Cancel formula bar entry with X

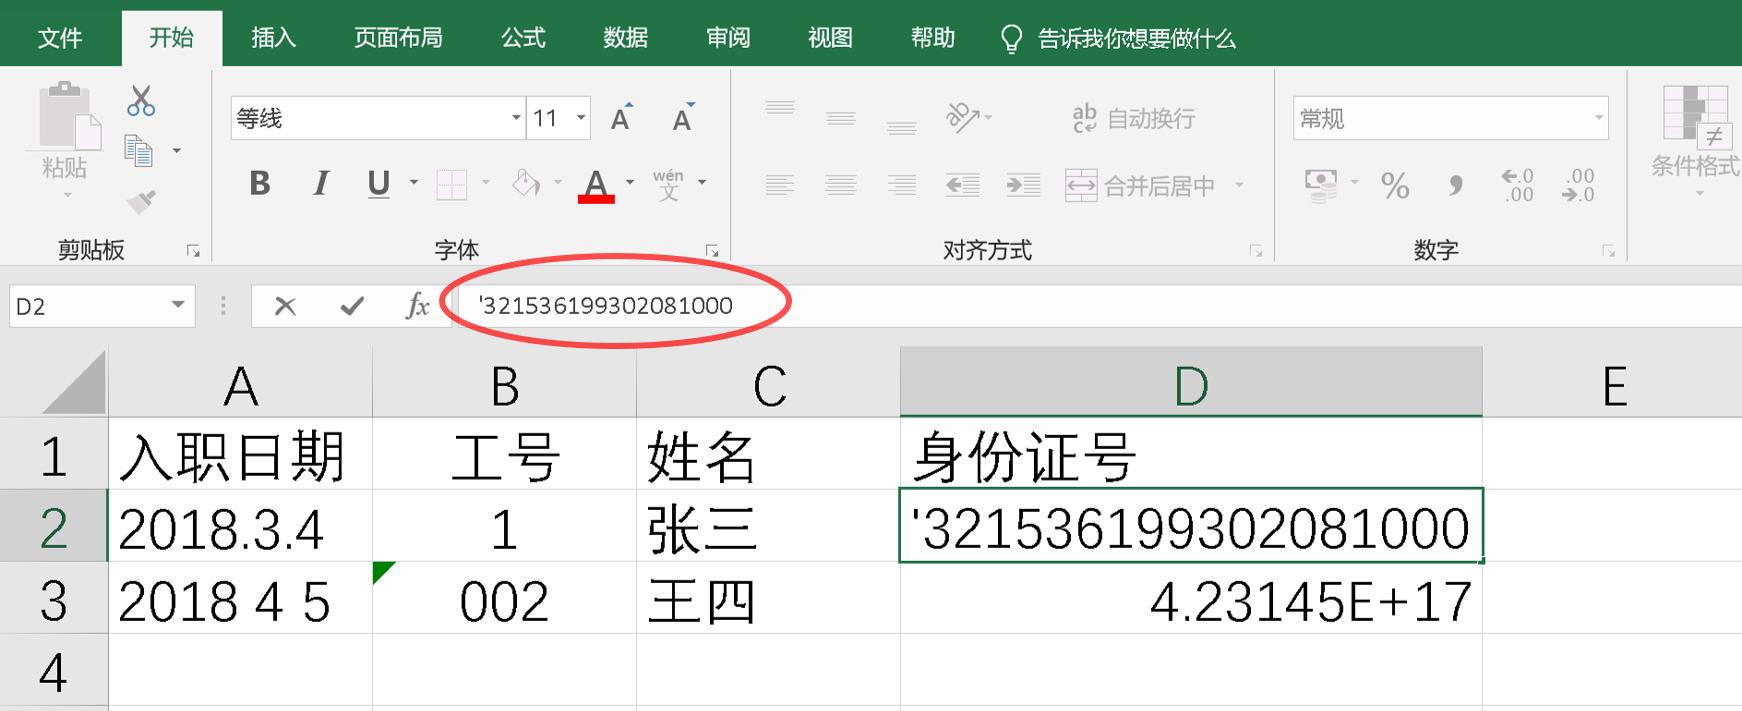[x=285, y=306]
